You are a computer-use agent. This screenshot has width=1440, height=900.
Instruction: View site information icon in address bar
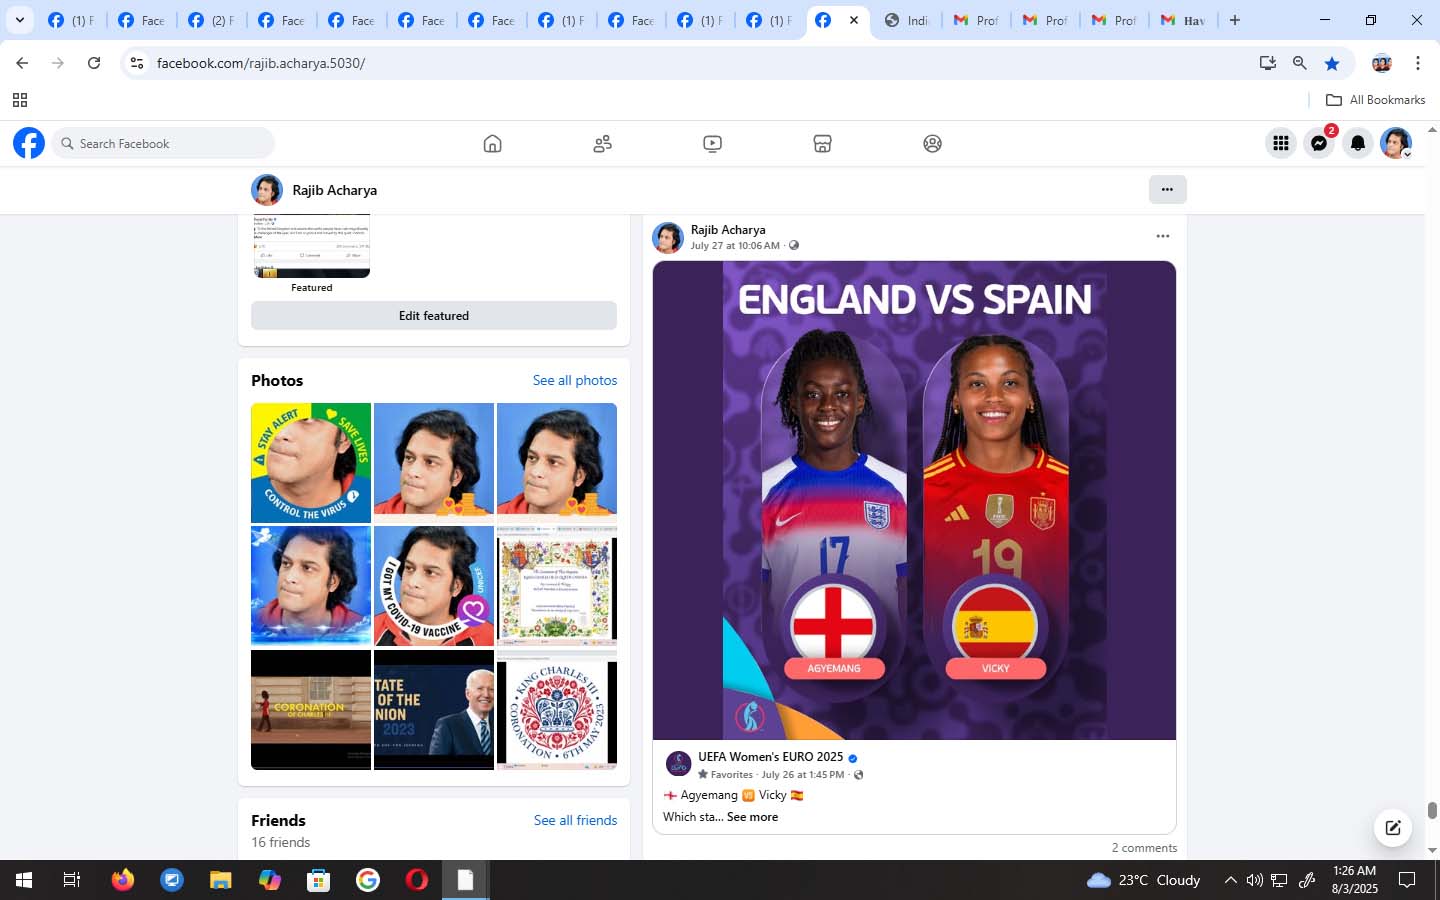click(x=137, y=63)
